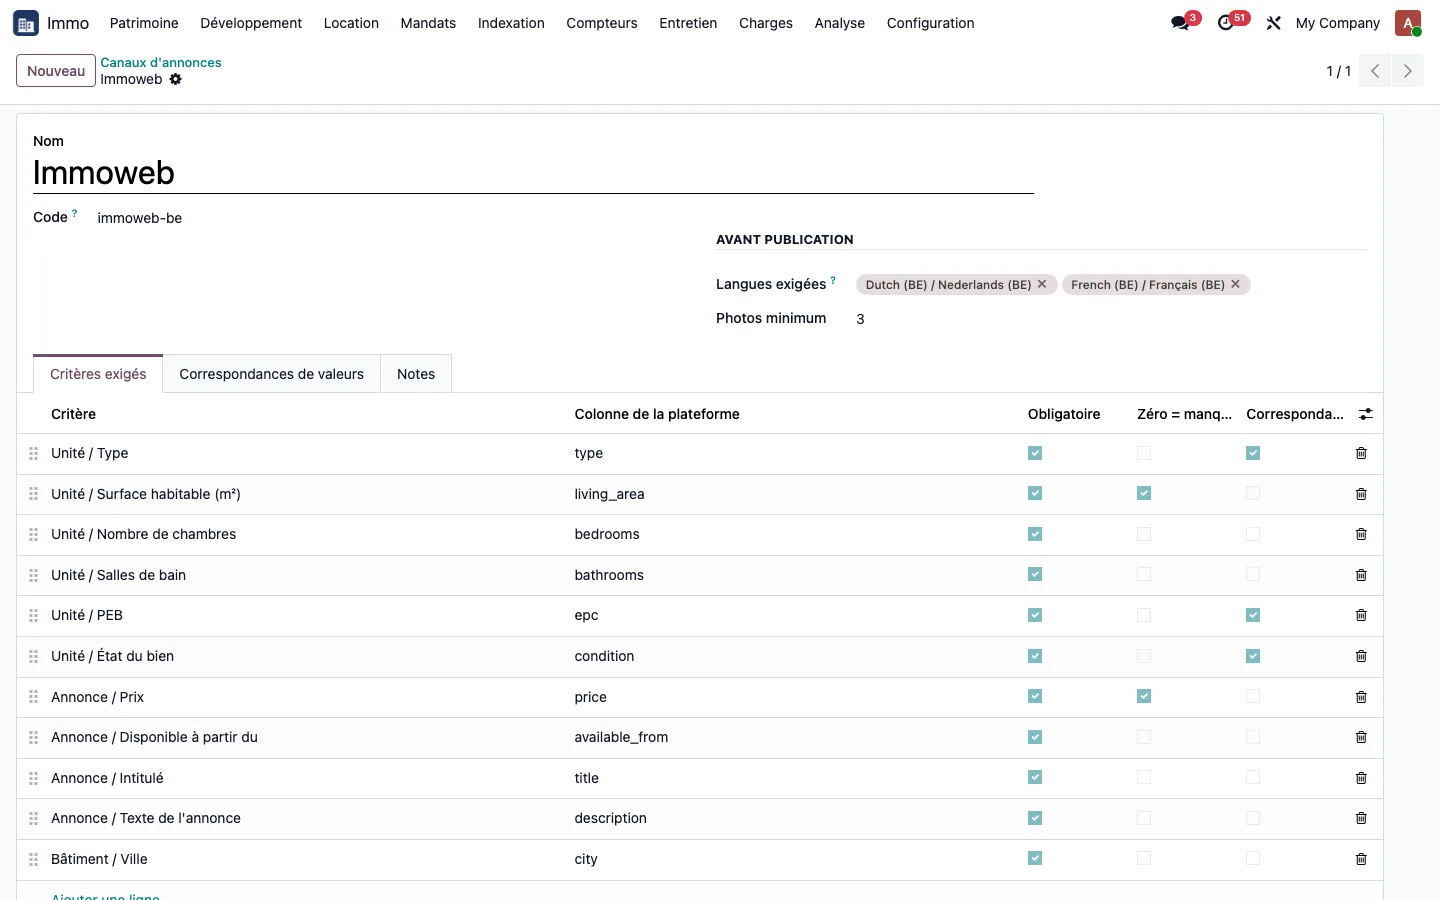Delete the Bâtiment / Ville row
Image resolution: width=1440 pixels, height=900 pixels.
click(x=1361, y=859)
